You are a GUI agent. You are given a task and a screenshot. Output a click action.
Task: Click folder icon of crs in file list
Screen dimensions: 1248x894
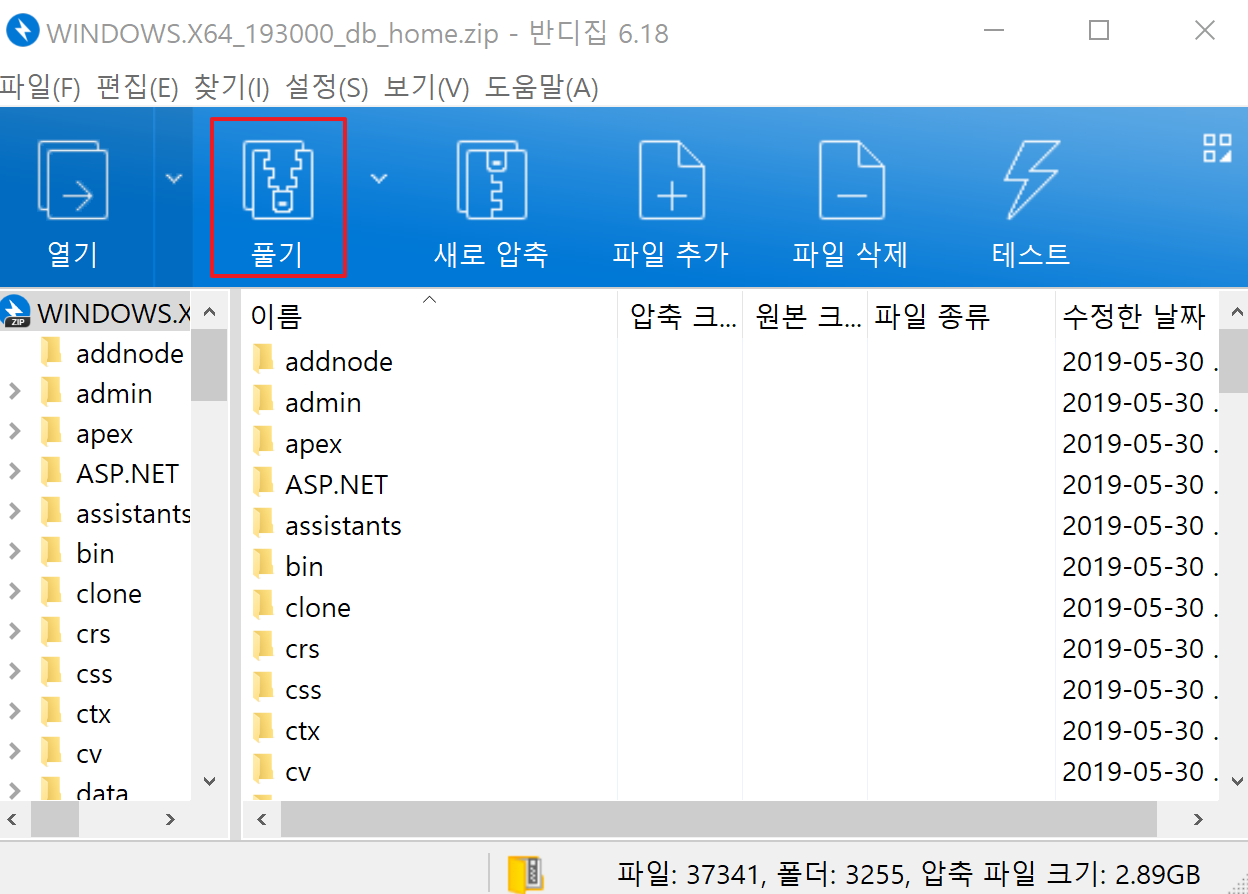click(263, 648)
